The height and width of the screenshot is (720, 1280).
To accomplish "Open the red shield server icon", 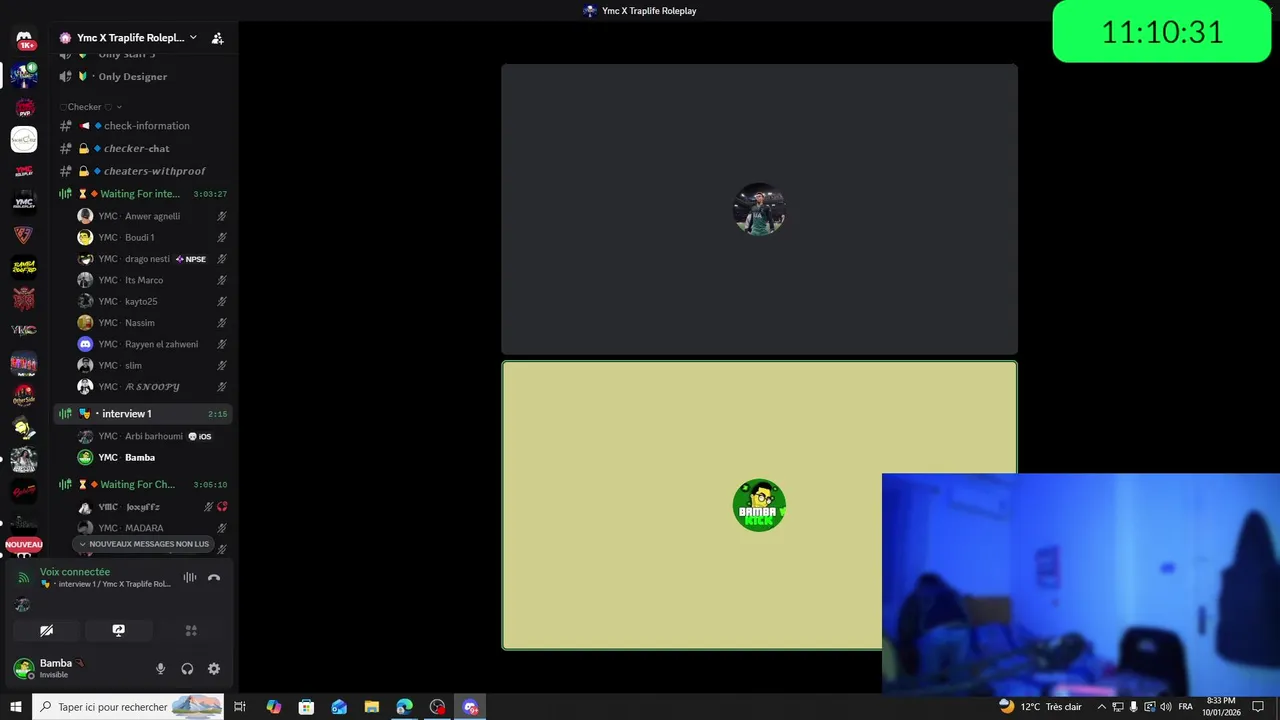I will click(24, 235).
